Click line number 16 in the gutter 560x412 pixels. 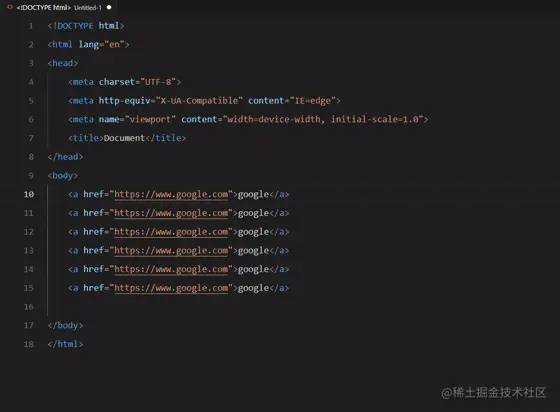(x=29, y=307)
